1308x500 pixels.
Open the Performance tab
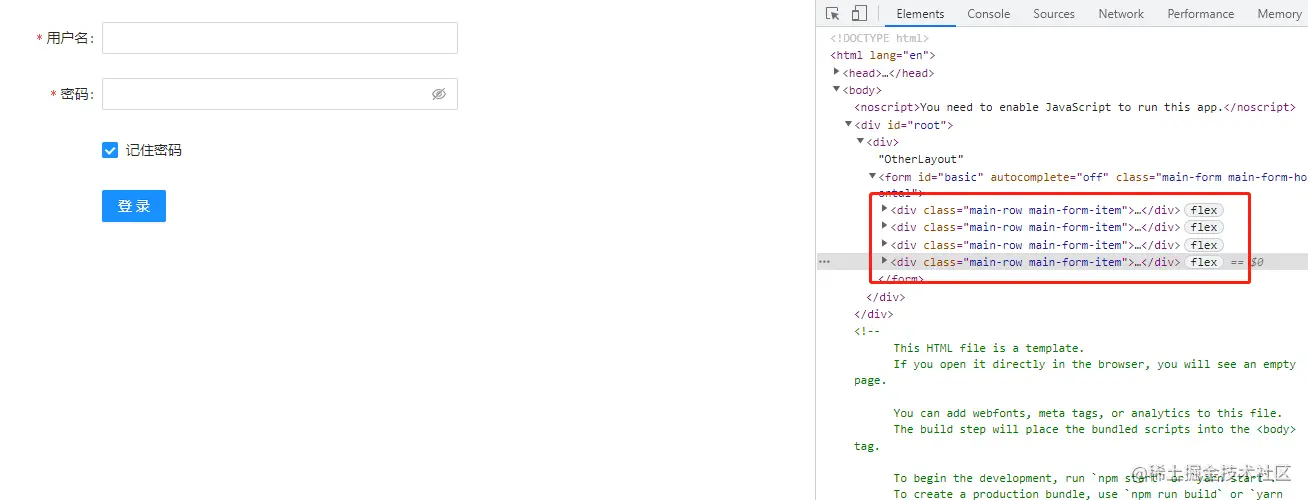(1200, 14)
